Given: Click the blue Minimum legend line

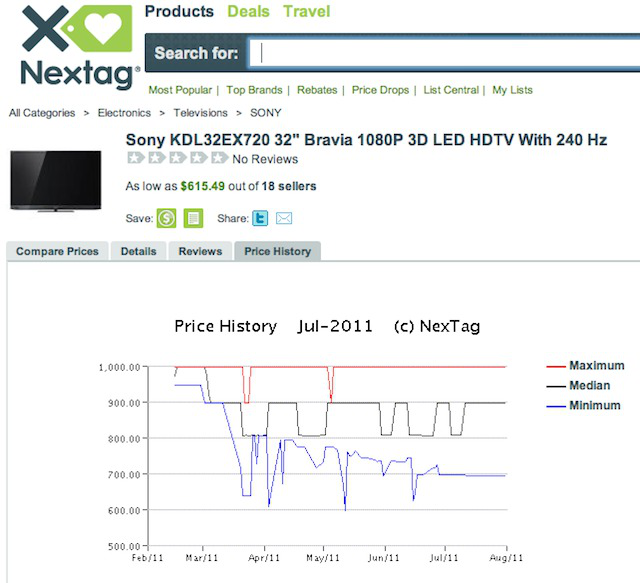Looking at the screenshot, I should pos(556,406).
